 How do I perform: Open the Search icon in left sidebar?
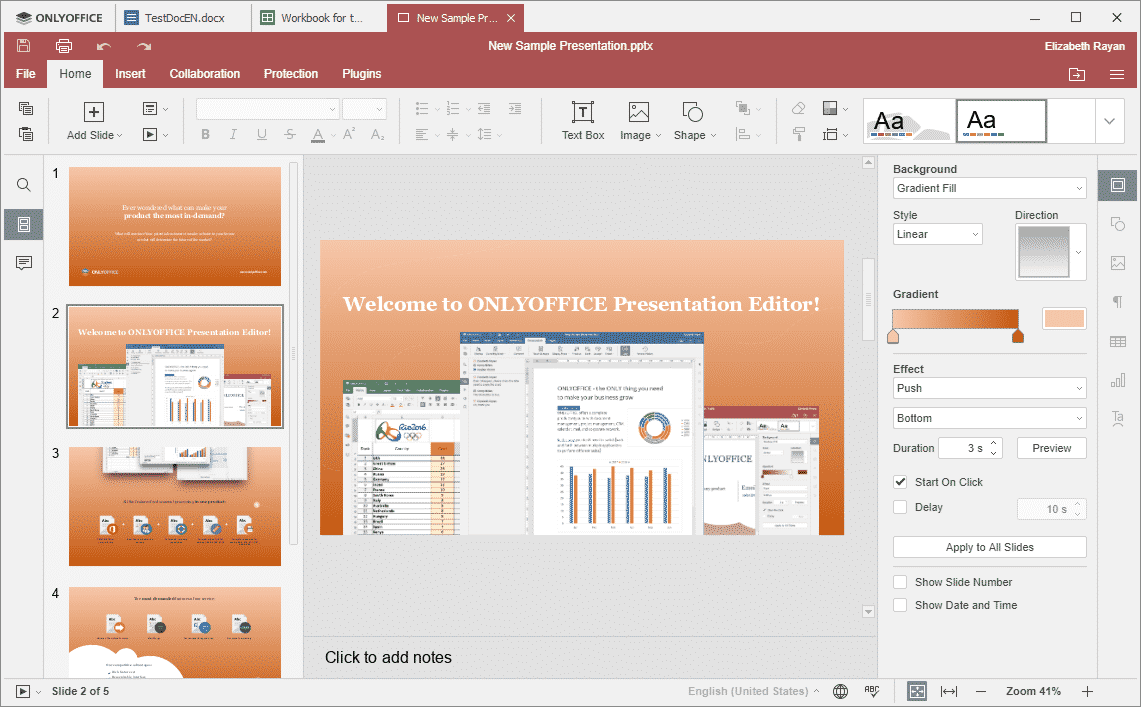(23, 185)
